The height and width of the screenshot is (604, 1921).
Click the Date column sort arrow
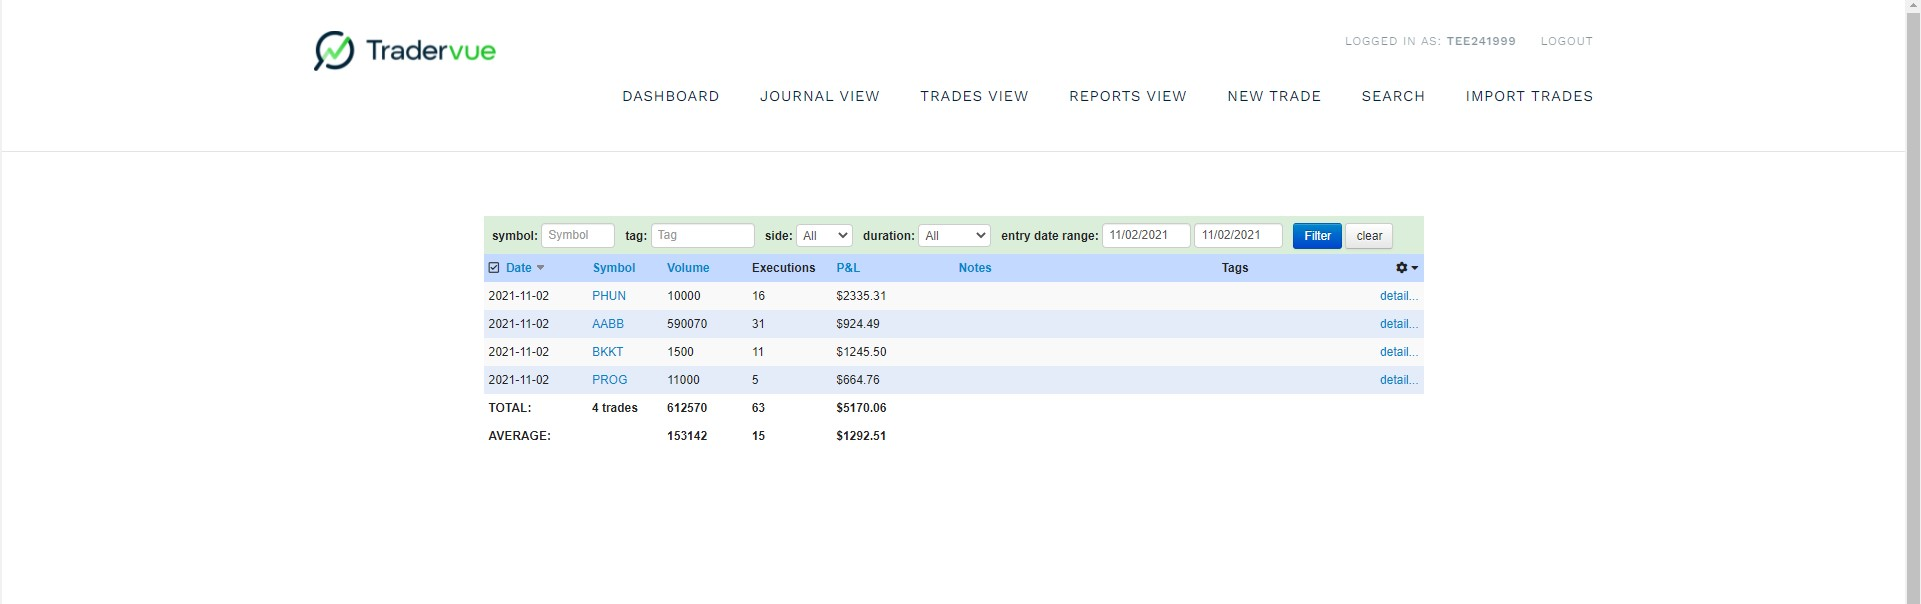pos(541,268)
